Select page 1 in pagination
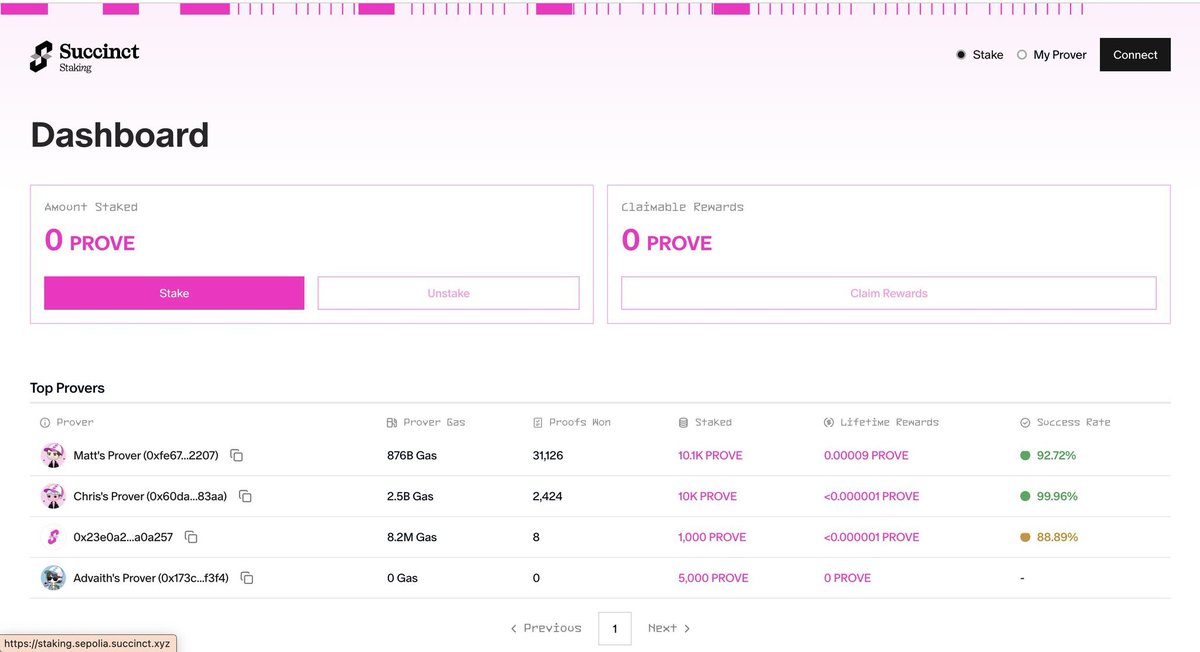The height and width of the screenshot is (652, 1200). (x=615, y=628)
